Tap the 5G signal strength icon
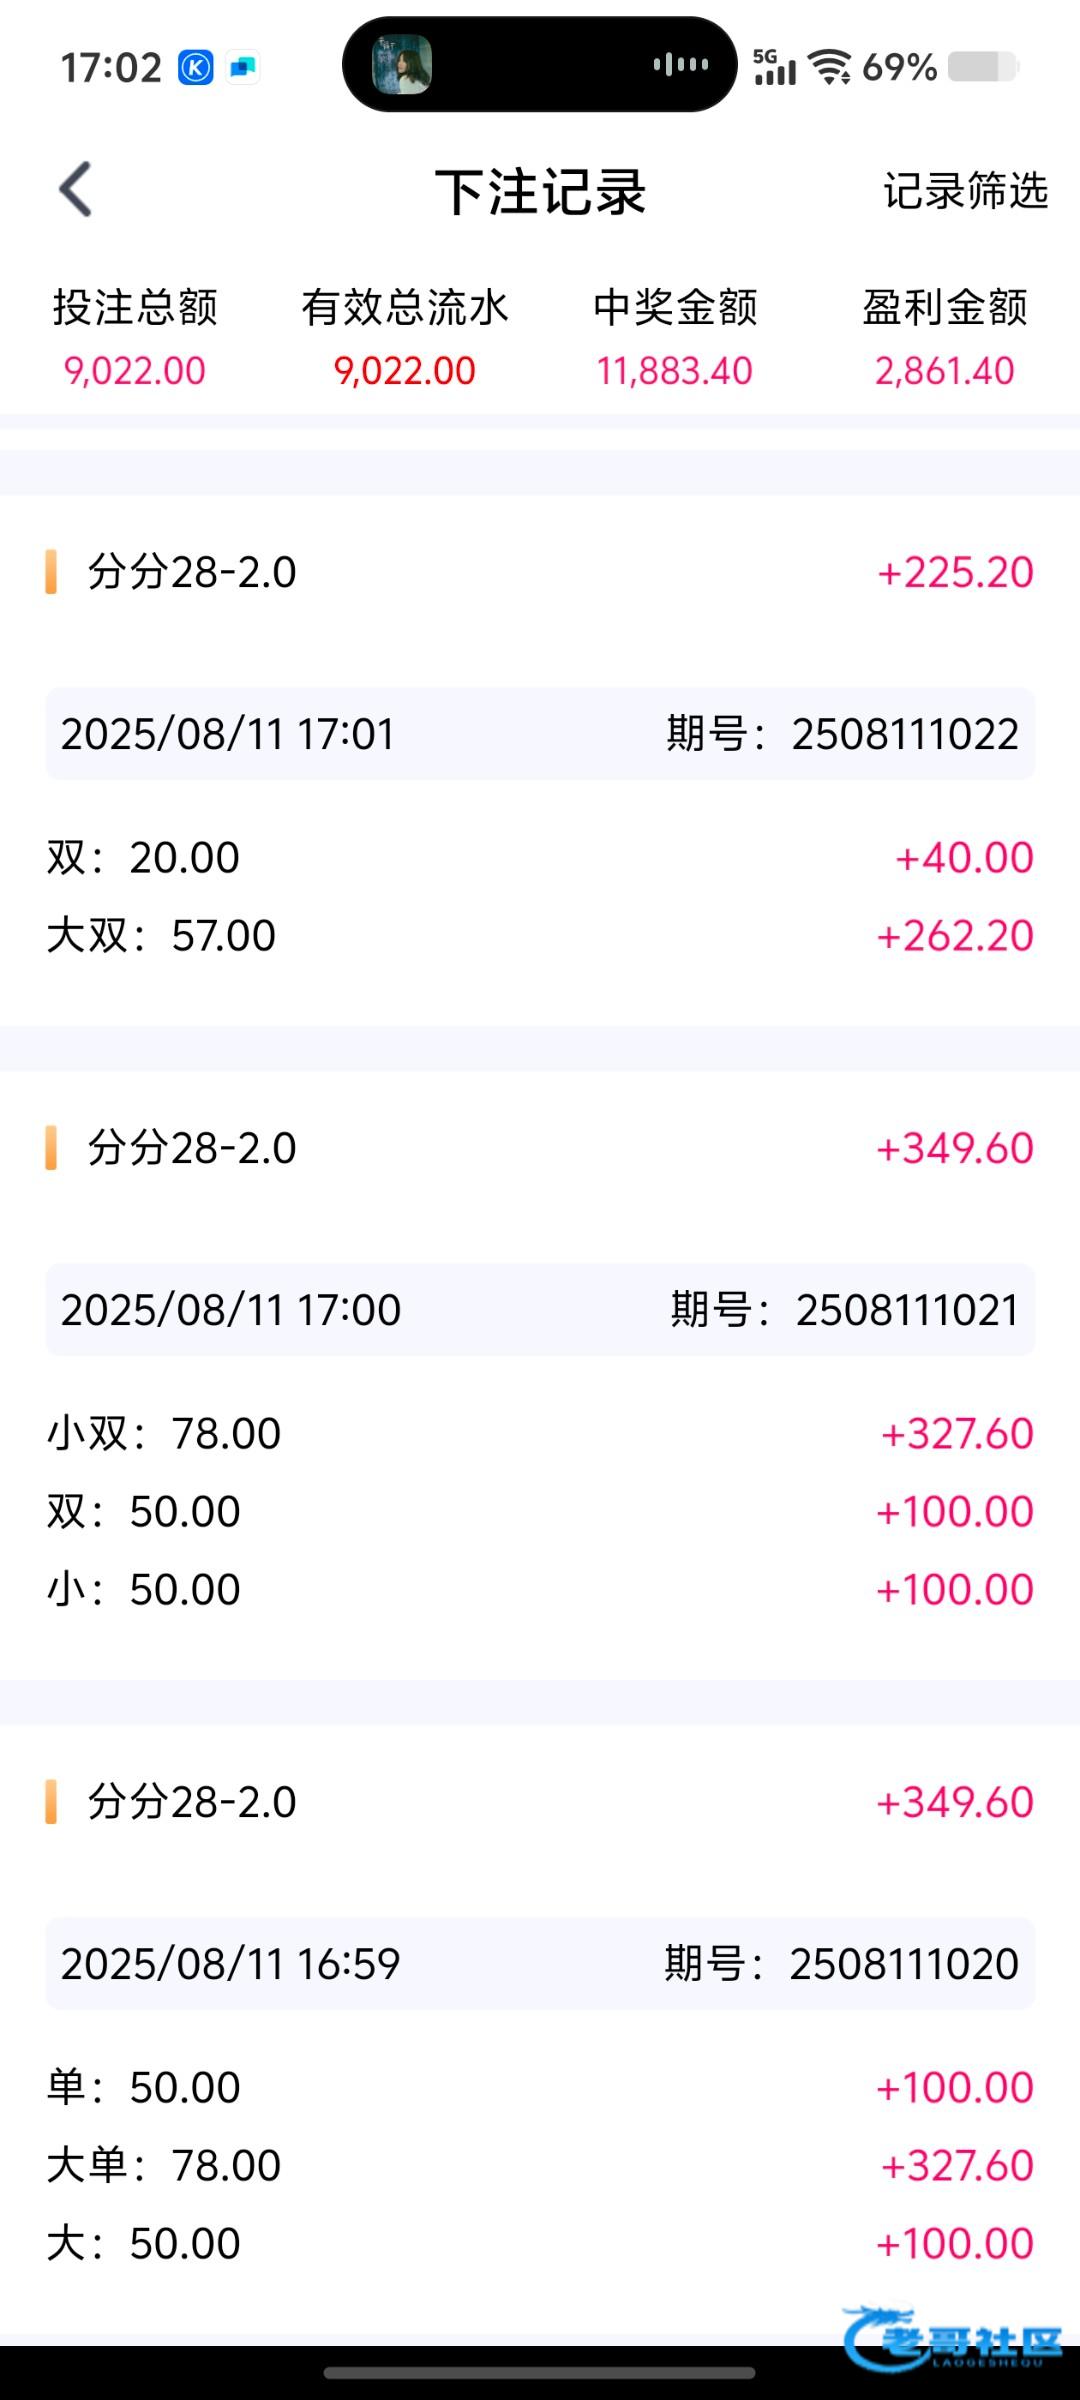1080x2400 pixels. (x=775, y=67)
